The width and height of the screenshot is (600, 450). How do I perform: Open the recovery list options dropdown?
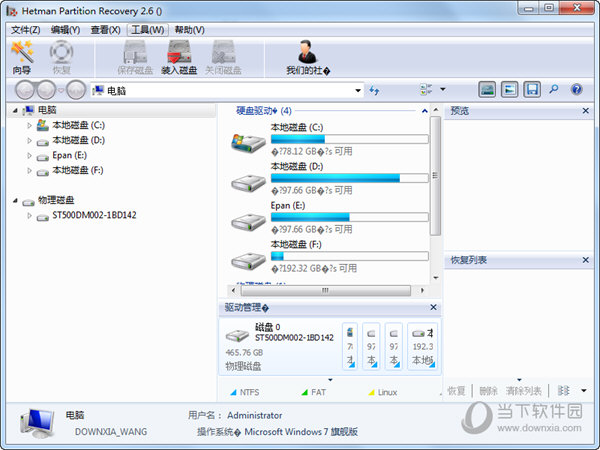[584, 391]
